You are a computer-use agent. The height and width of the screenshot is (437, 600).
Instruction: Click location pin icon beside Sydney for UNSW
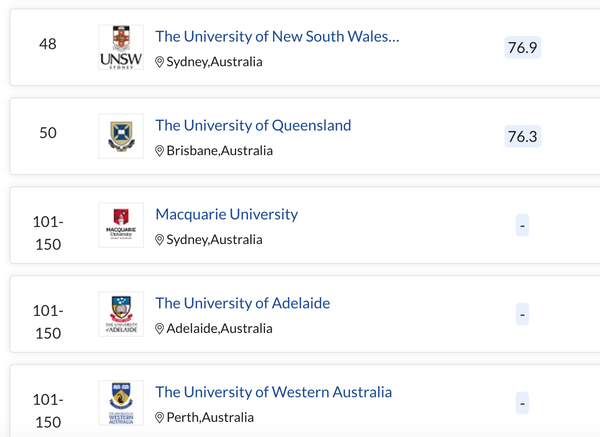pos(160,62)
